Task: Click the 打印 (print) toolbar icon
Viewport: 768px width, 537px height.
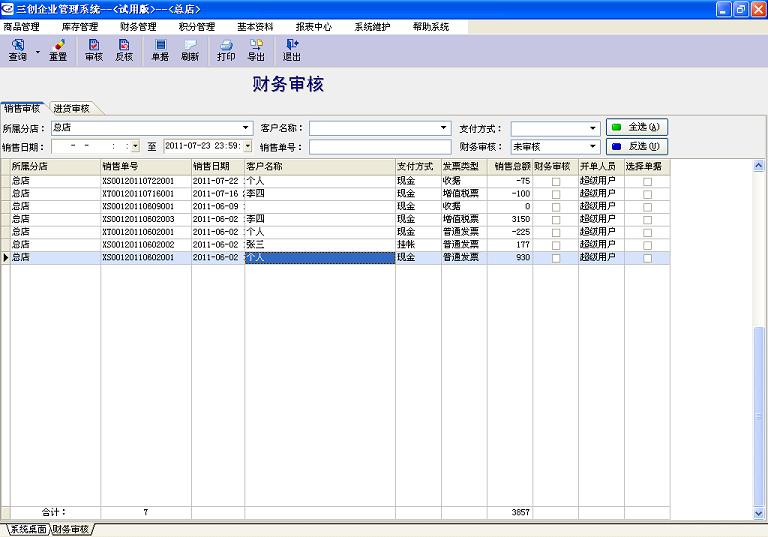Action: click(x=226, y=50)
